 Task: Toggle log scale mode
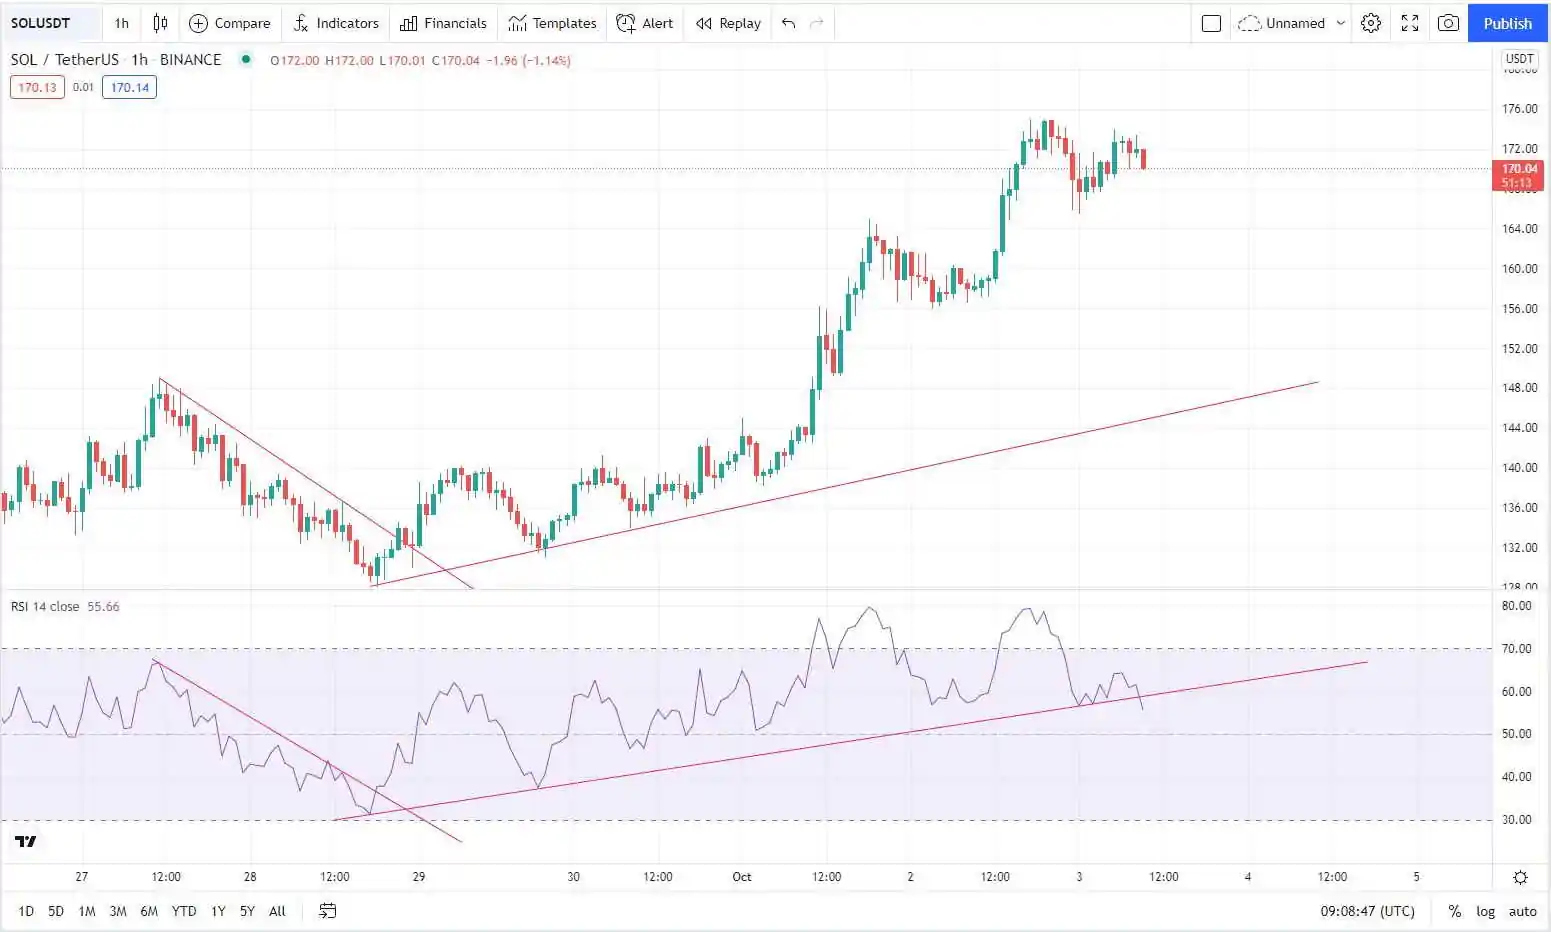[x=1485, y=911]
